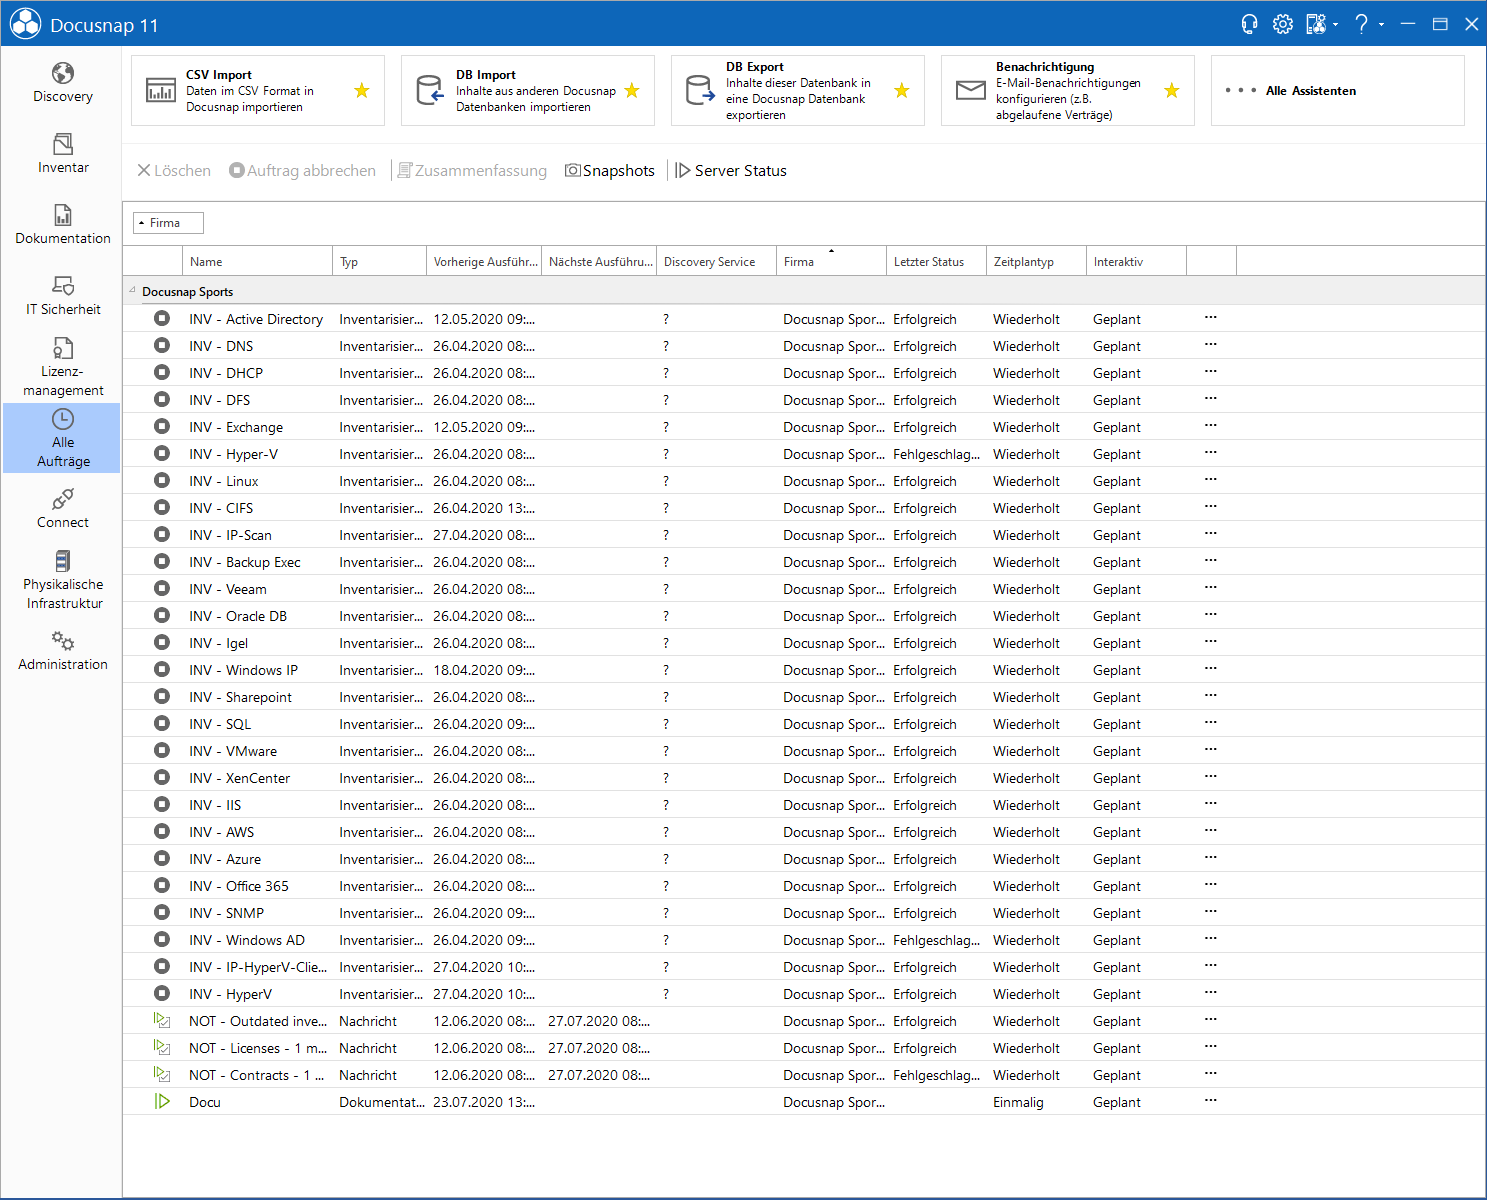Open the Connect sidebar section
The height and width of the screenshot is (1200, 1487).
tap(62, 509)
